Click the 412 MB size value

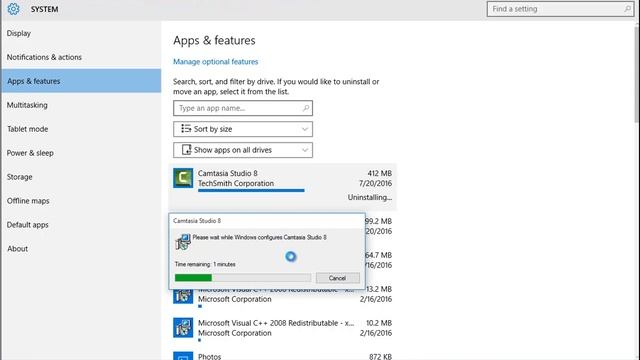(x=380, y=173)
